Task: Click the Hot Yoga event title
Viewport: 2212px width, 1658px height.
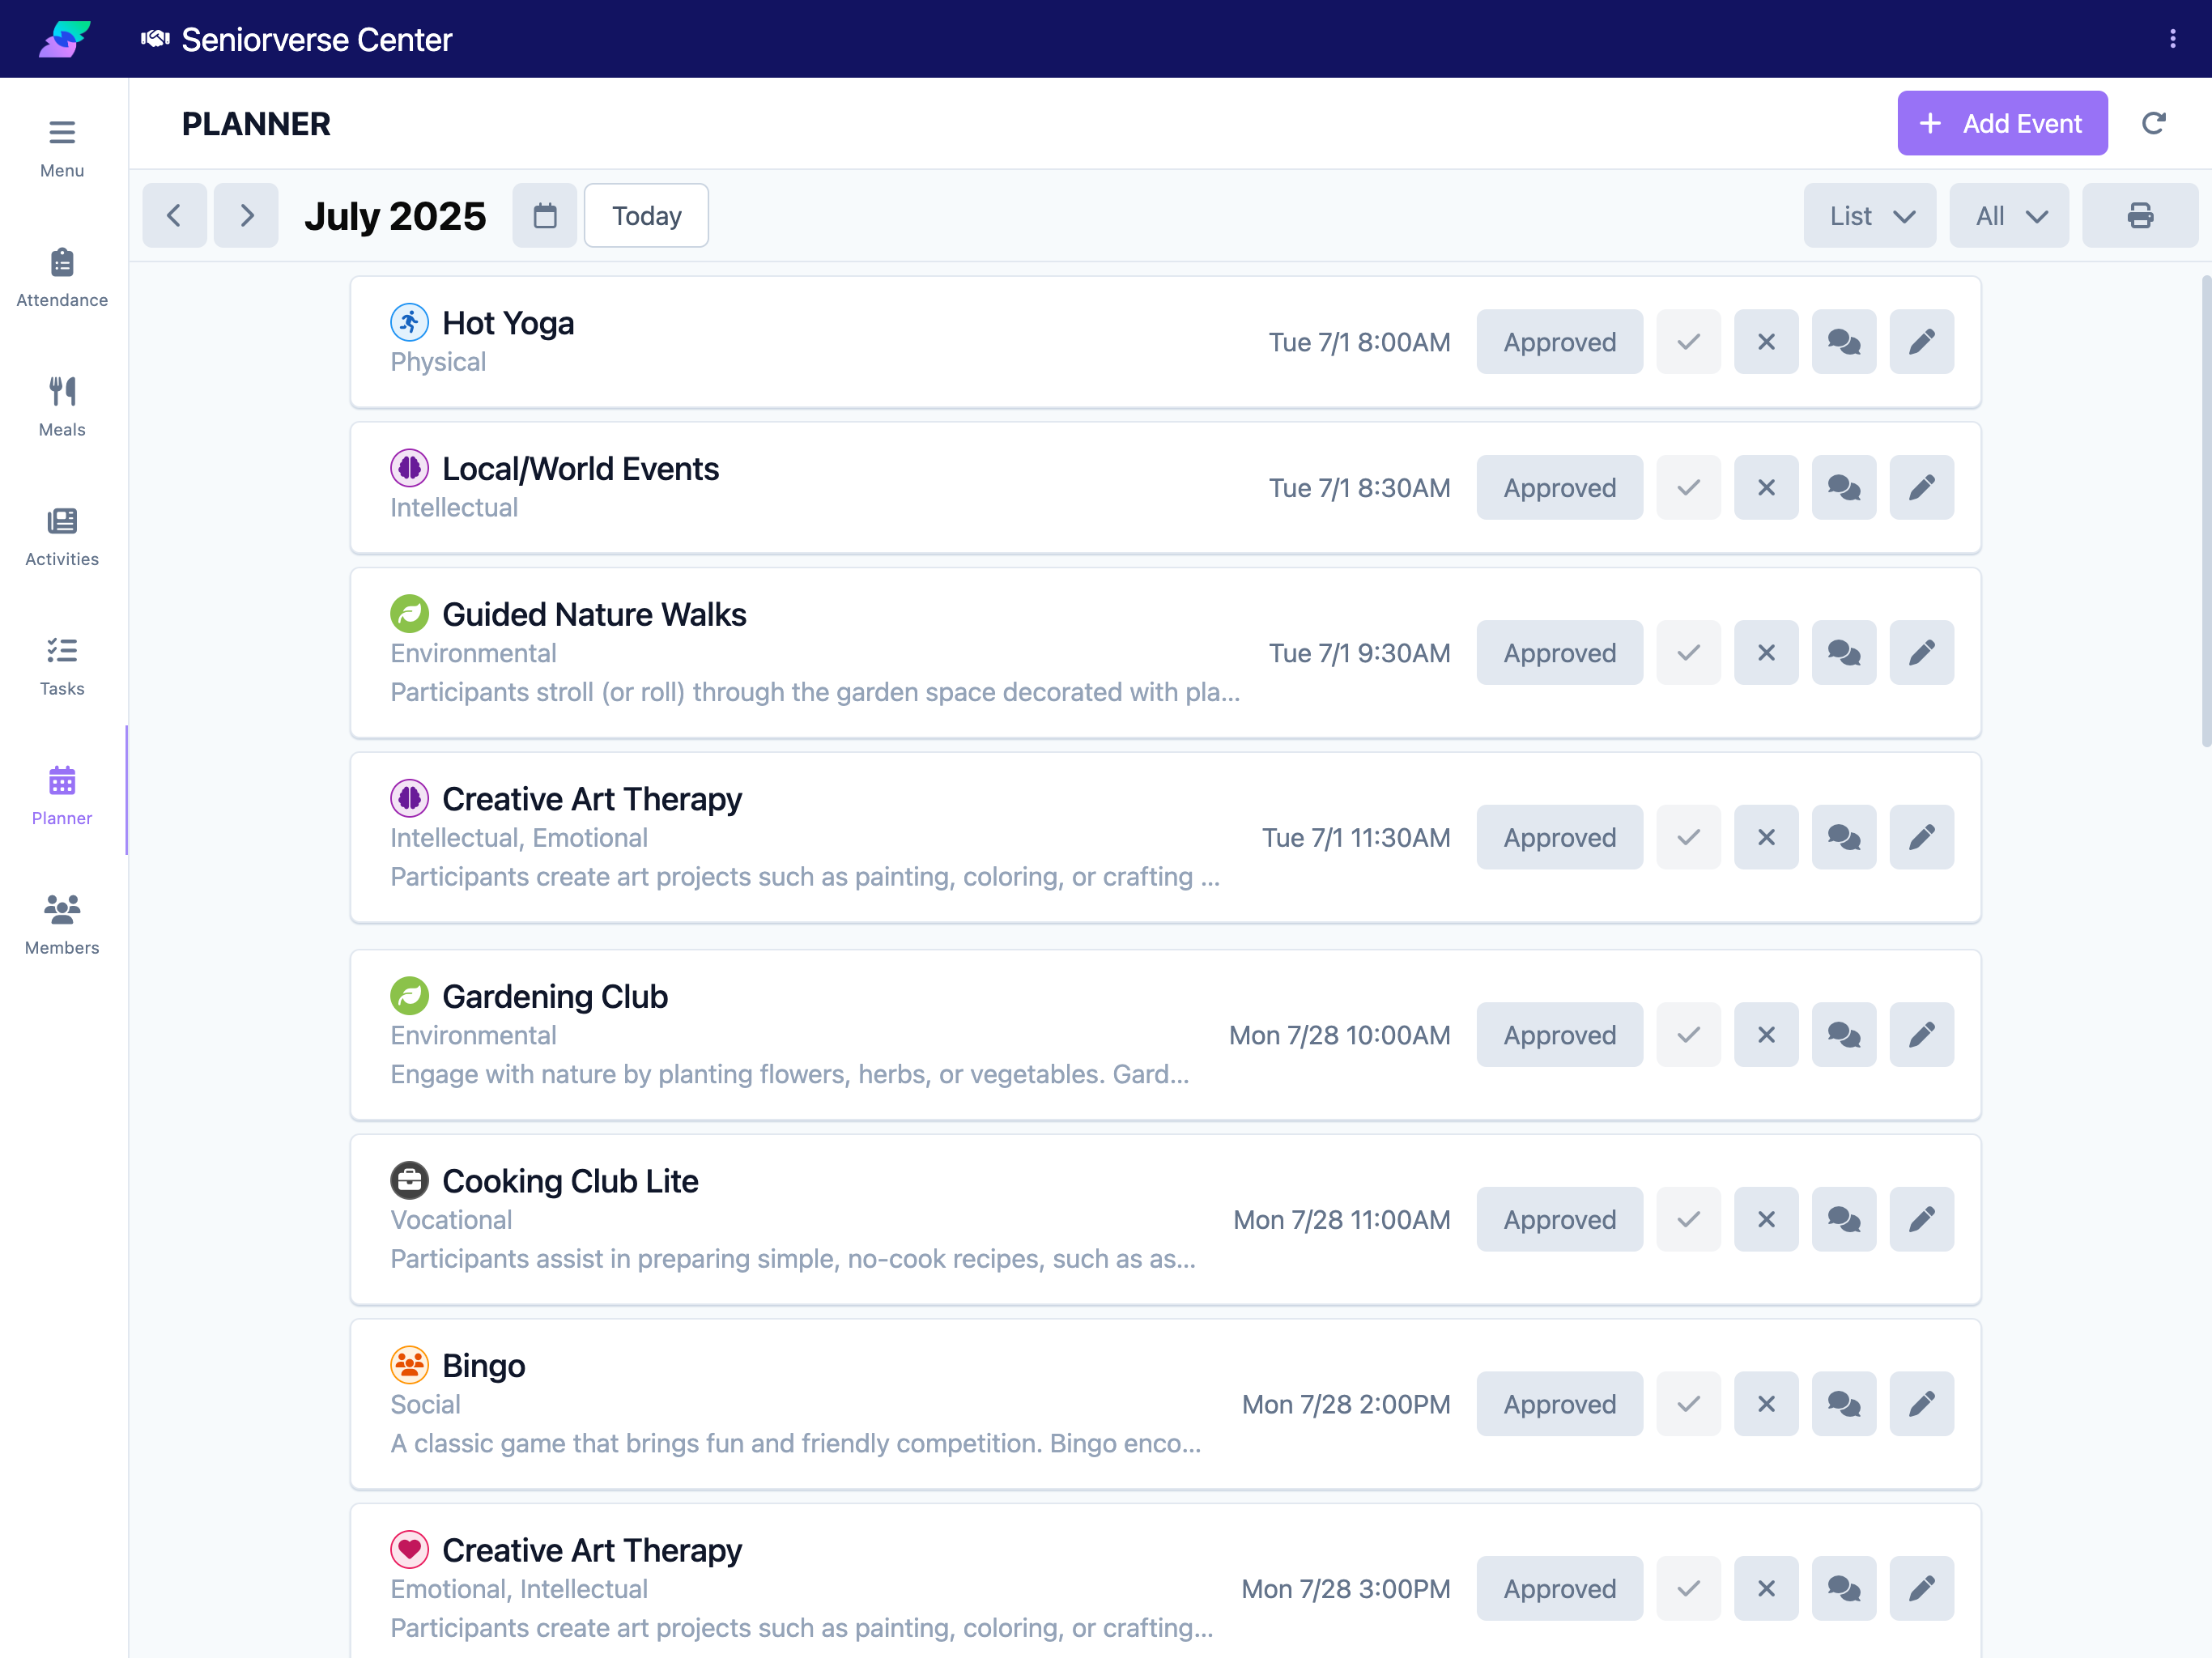Action: pos(508,323)
